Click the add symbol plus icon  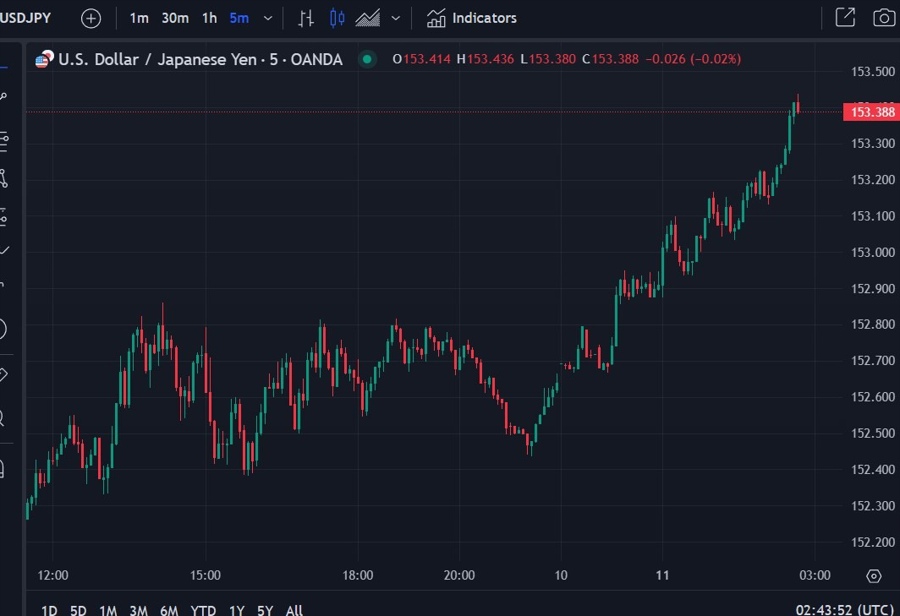[x=91, y=18]
